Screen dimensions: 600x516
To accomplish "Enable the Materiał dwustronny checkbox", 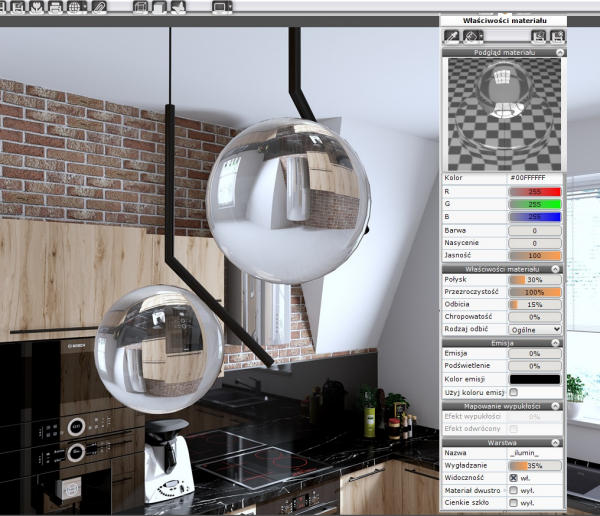I will pos(514,490).
